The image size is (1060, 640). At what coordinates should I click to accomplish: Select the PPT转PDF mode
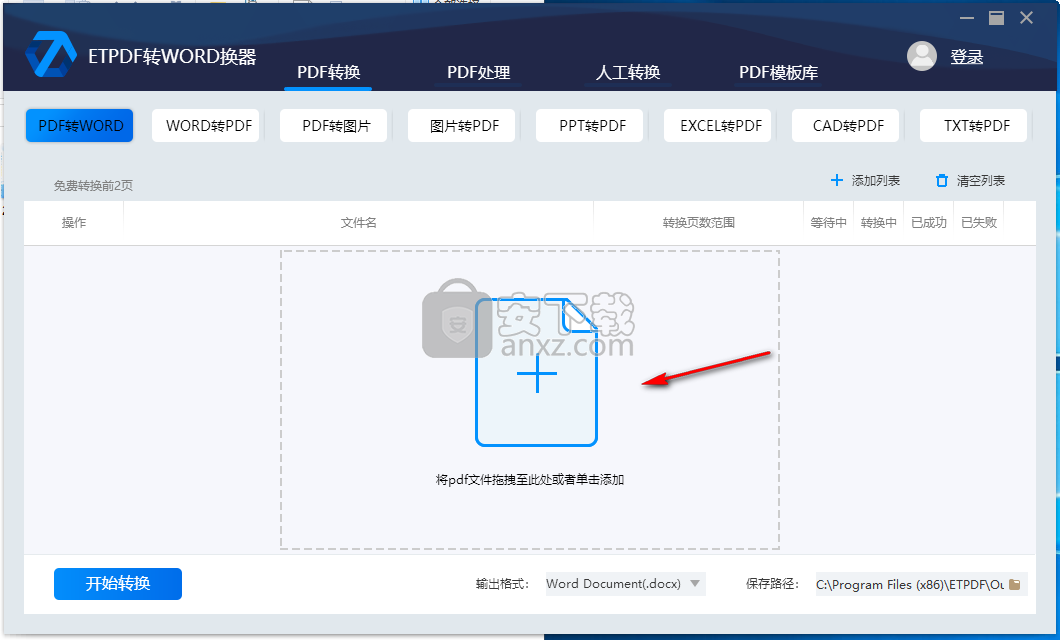[589, 126]
